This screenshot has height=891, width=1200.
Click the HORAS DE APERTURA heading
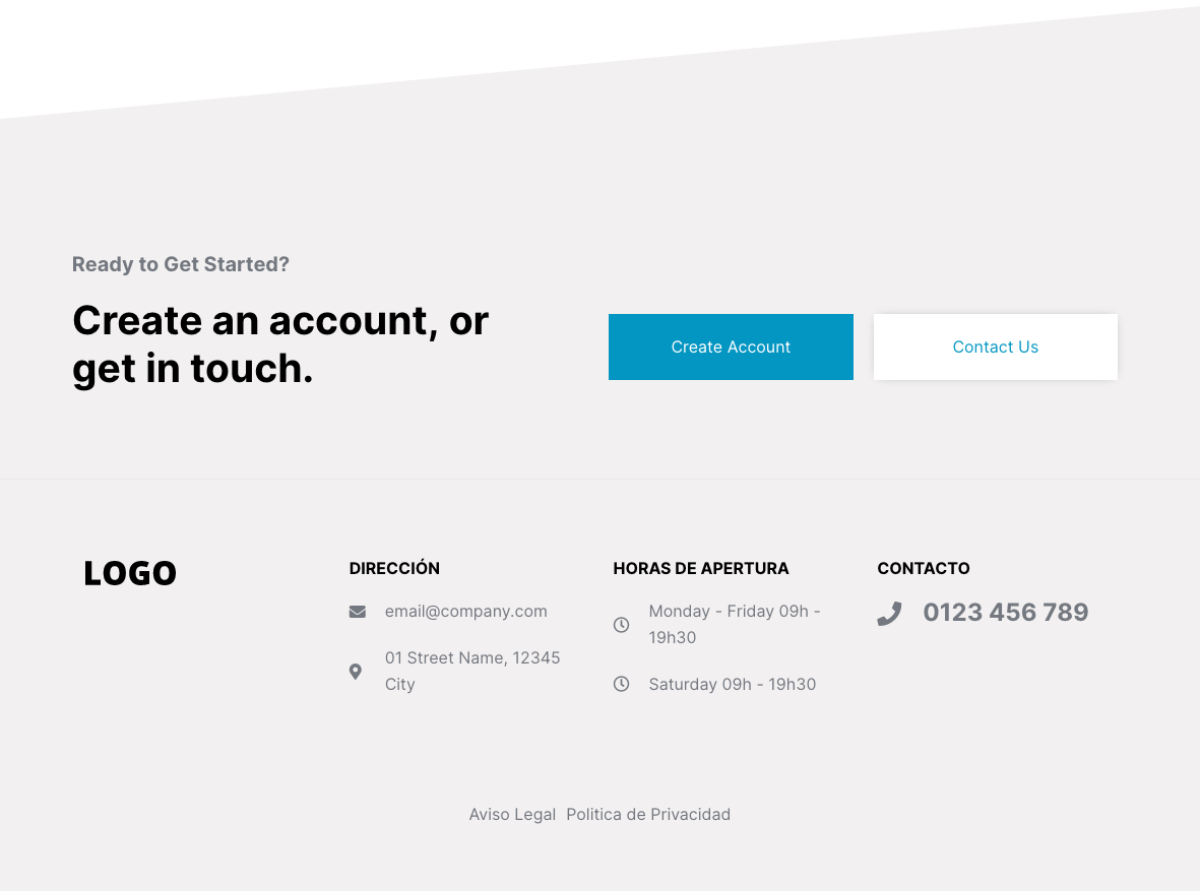(701, 568)
